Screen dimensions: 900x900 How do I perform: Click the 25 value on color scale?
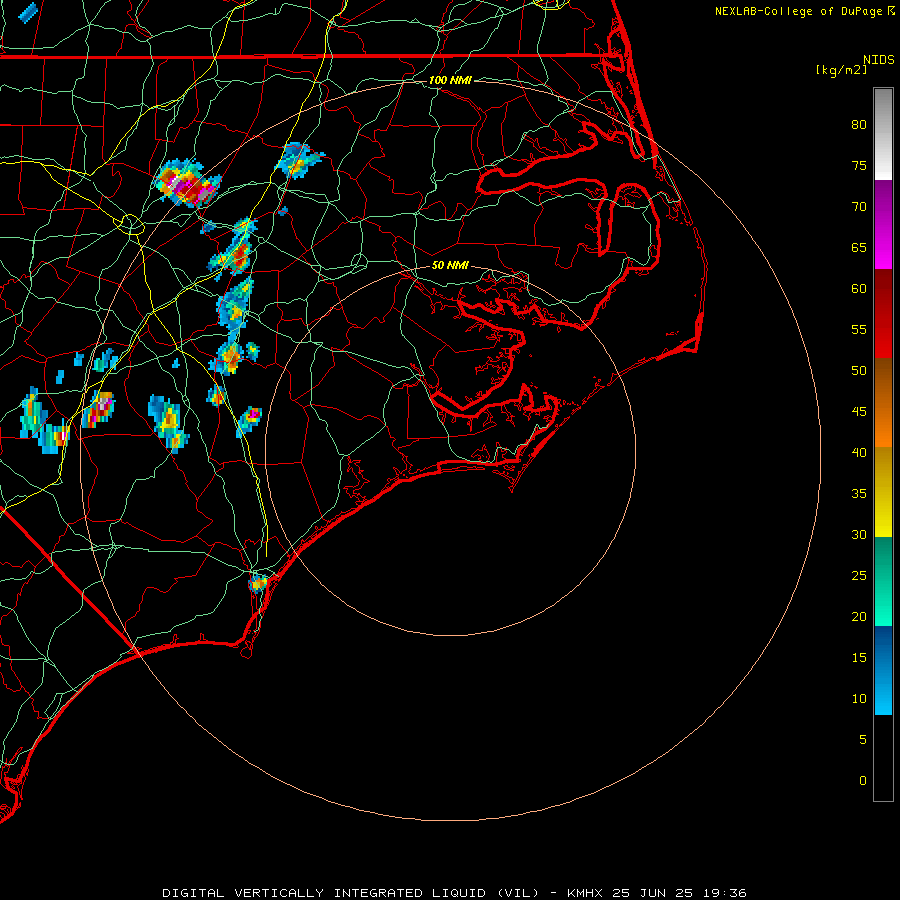tap(859, 576)
